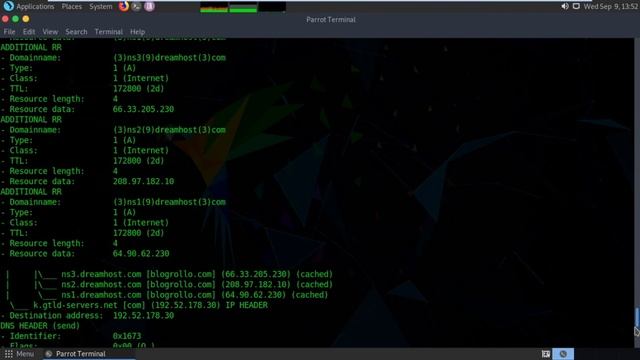Viewport: 640px width, 360px height.
Task: Click "(3)ns2(9)dreamhost(3)com" domain name
Action: (x=169, y=130)
